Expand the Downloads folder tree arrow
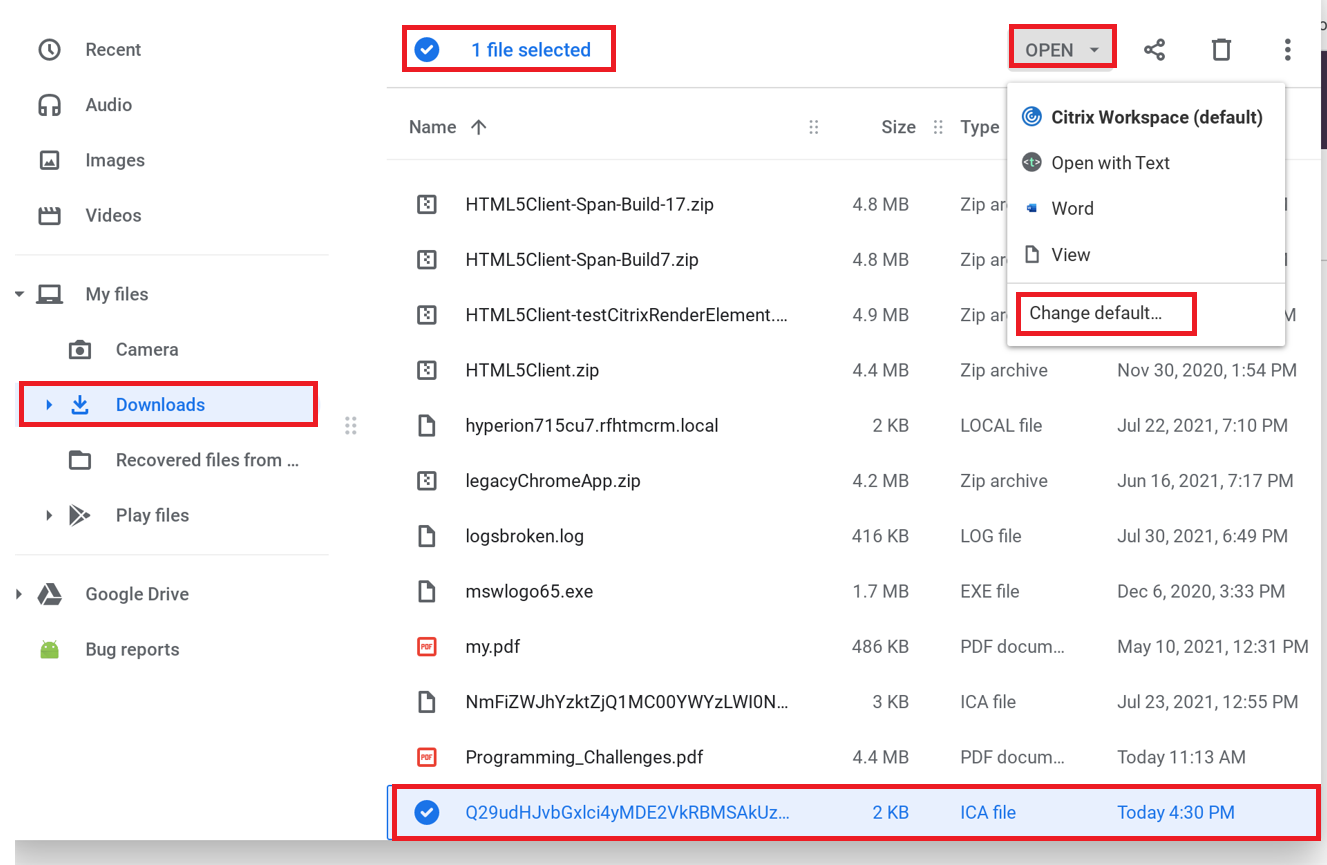Viewport: 1327px width, 865px height. 49,405
